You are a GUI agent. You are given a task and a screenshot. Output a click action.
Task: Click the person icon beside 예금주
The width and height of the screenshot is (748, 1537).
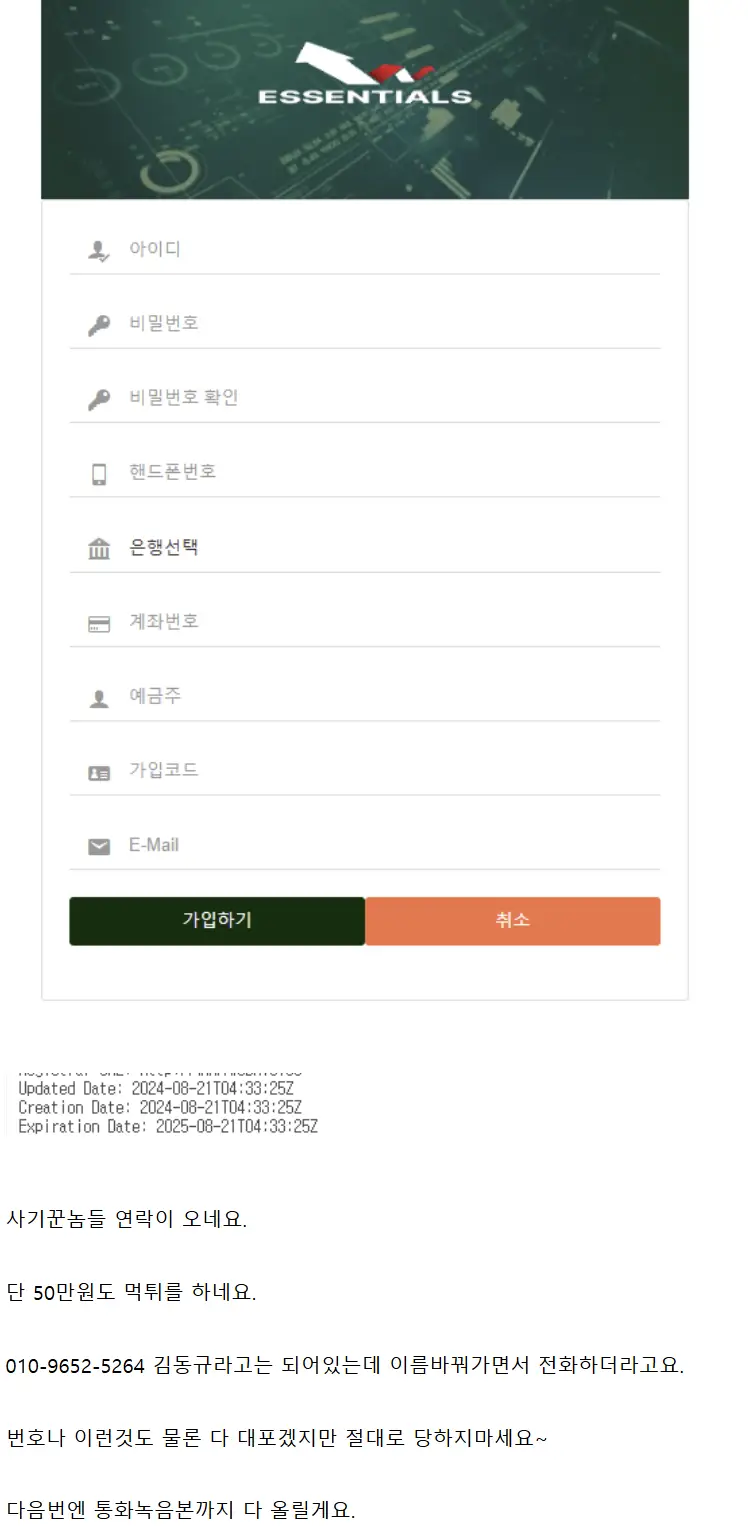[x=99, y=699]
